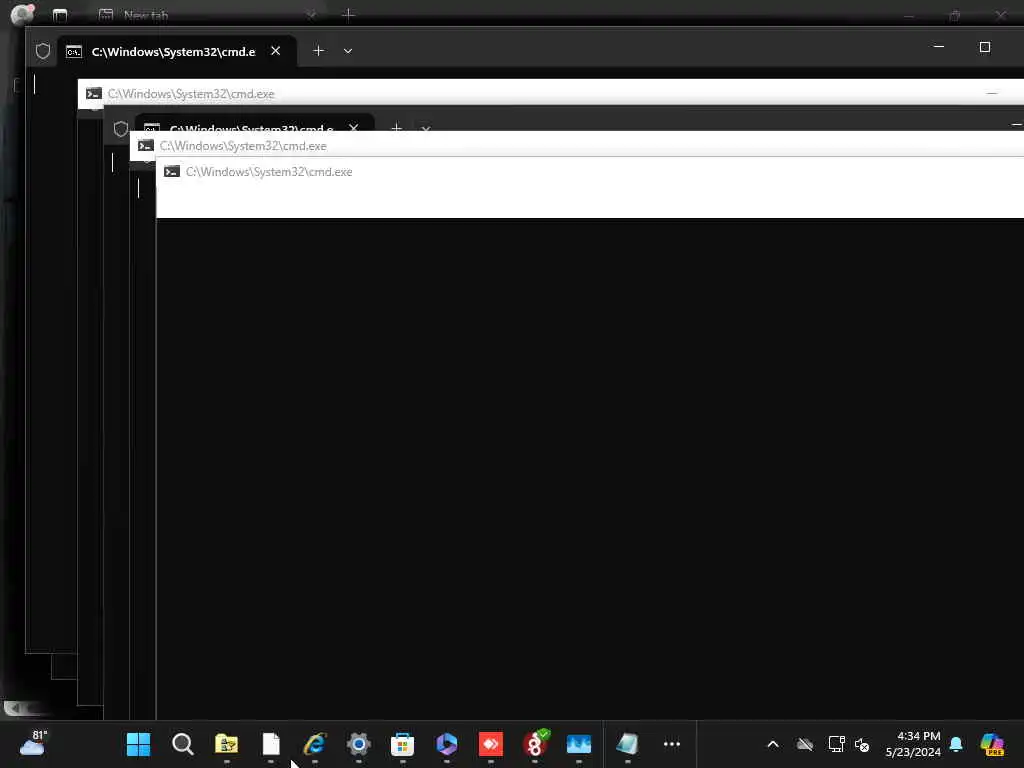1024x768 pixels.
Task: Click the muted volume tray icon
Action: pyautogui.click(x=862, y=744)
